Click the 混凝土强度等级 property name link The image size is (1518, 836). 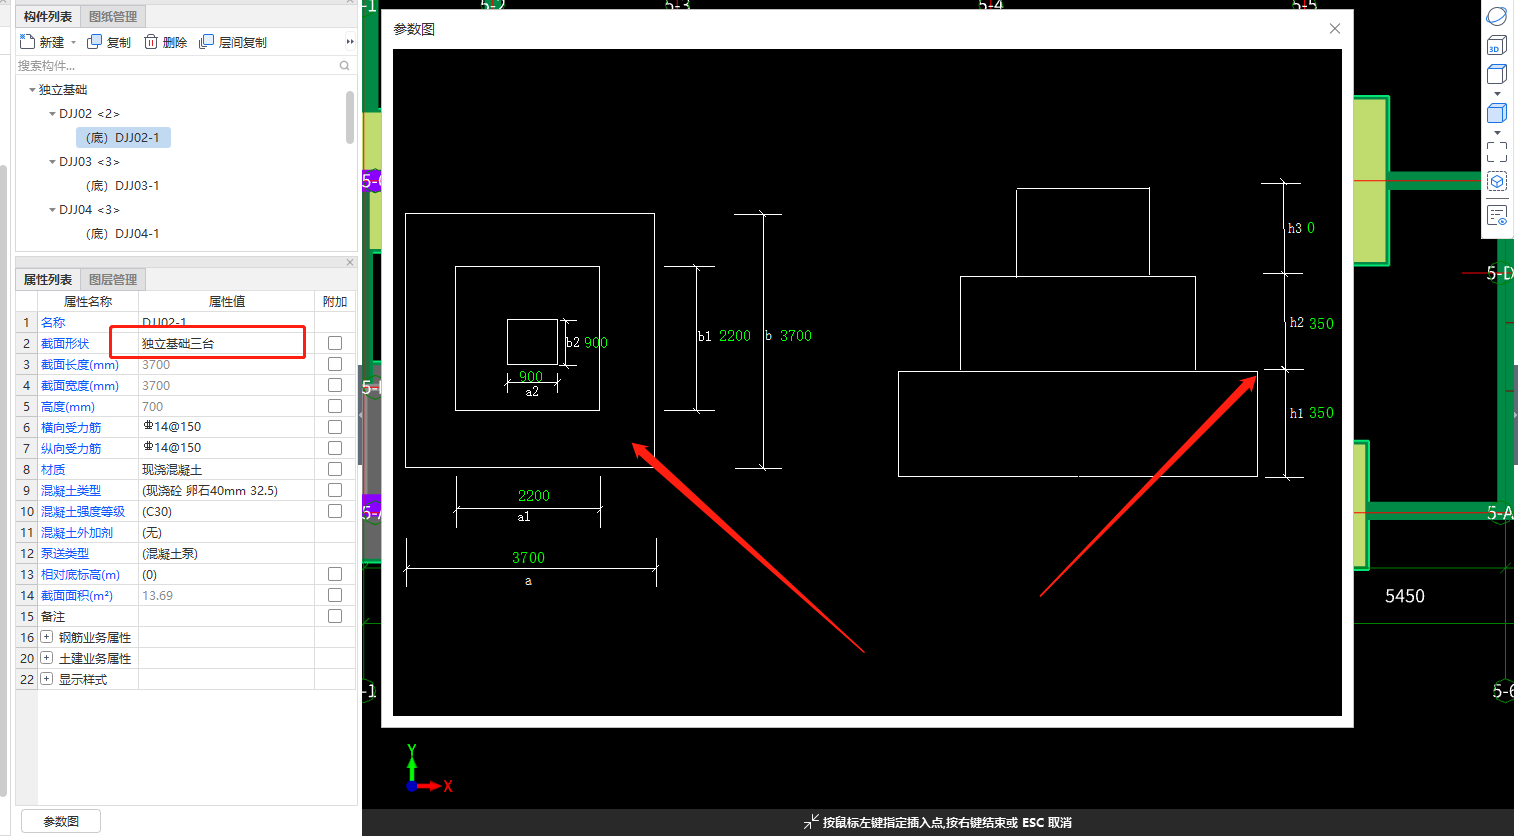83,511
